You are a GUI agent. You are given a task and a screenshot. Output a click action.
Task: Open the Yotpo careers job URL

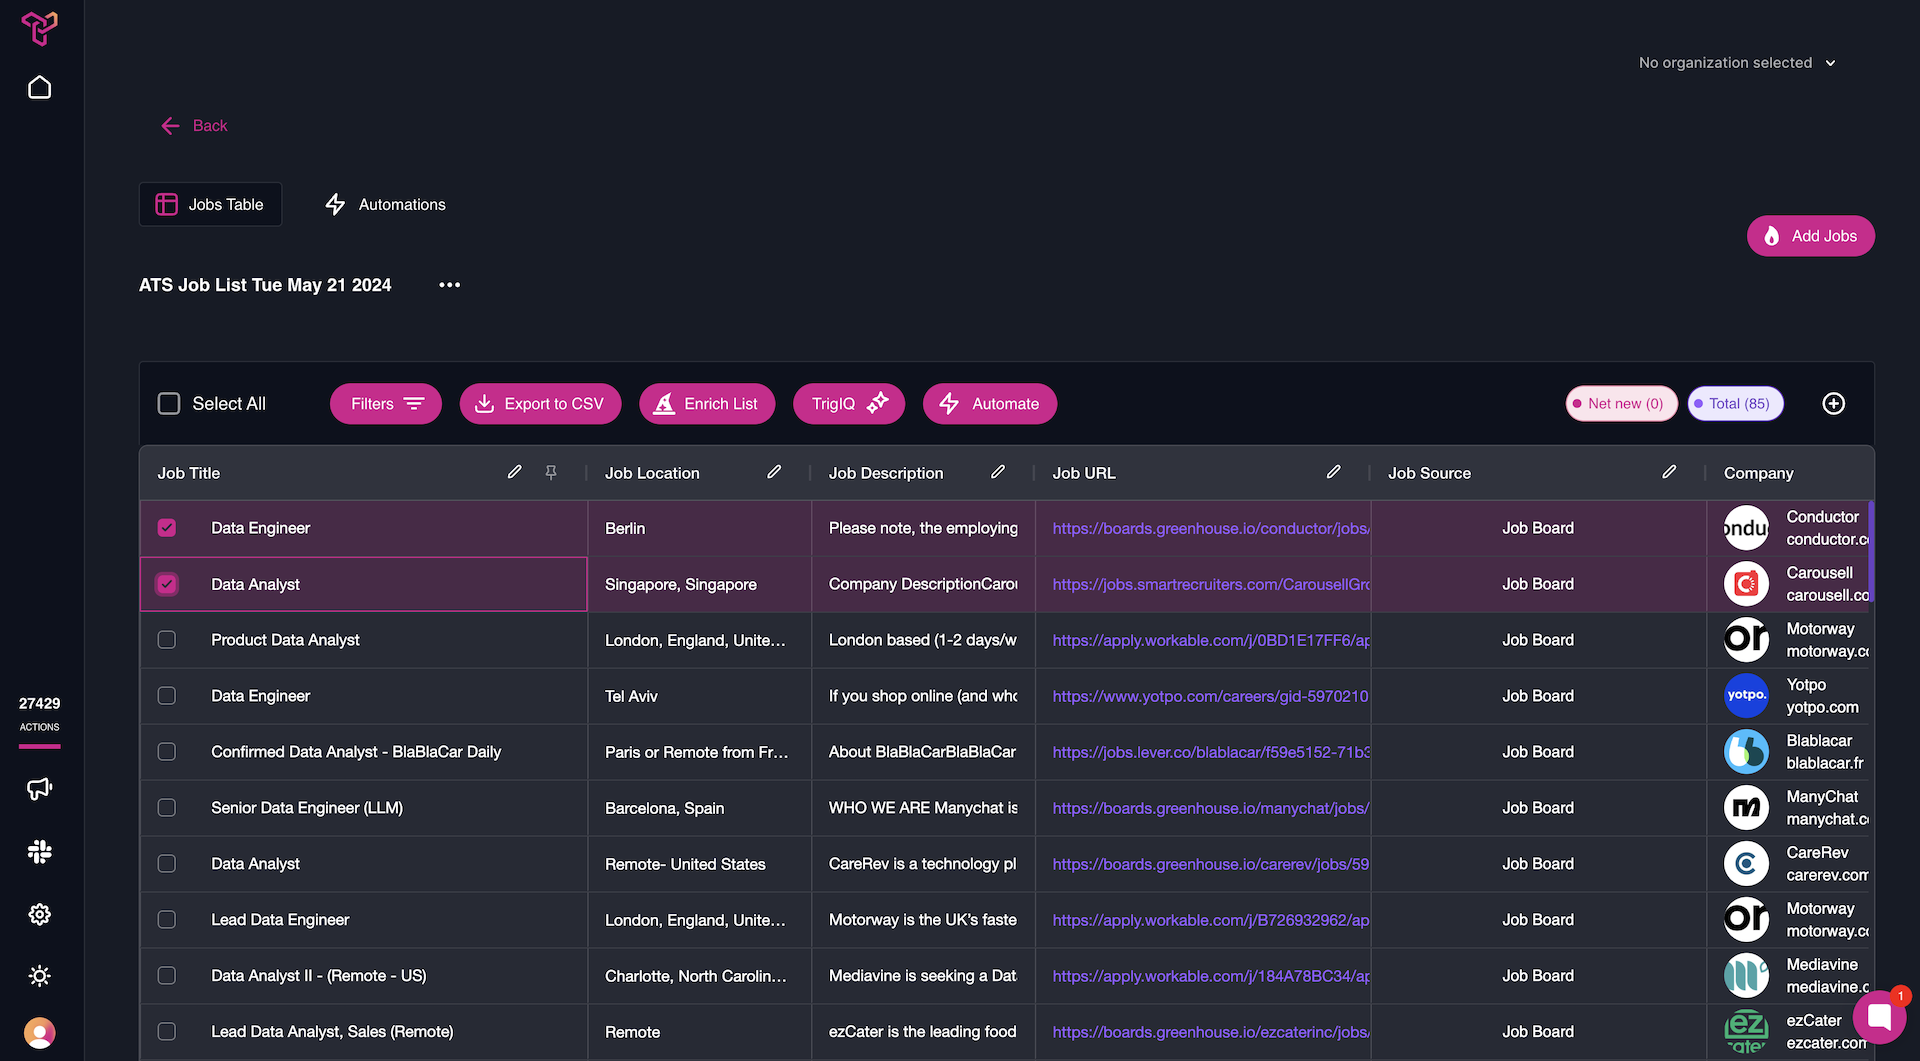pyautogui.click(x=1211, y=696)
